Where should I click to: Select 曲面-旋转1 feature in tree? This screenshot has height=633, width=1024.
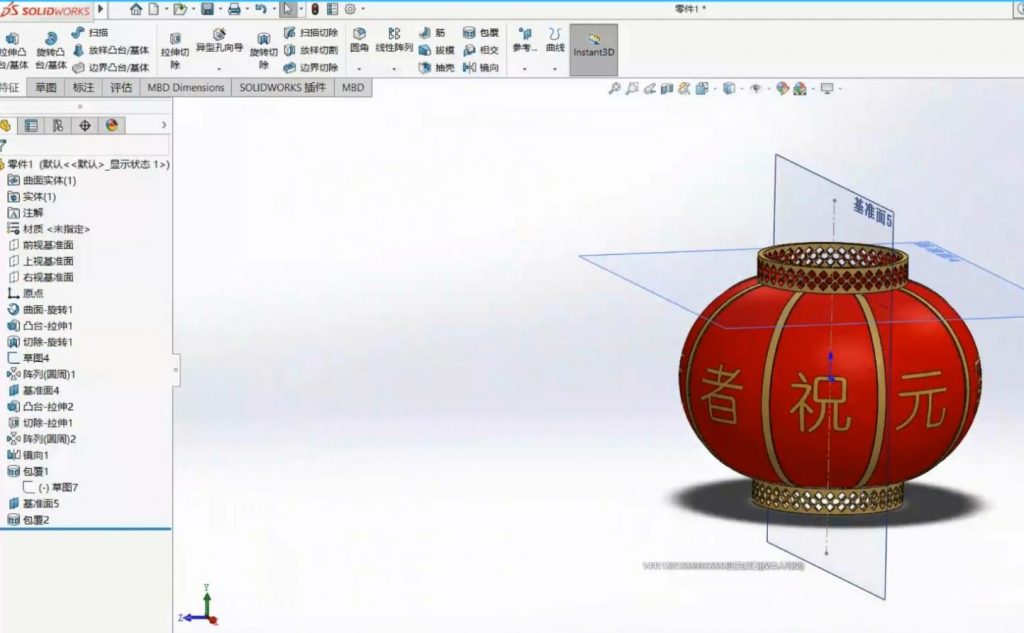40,310
